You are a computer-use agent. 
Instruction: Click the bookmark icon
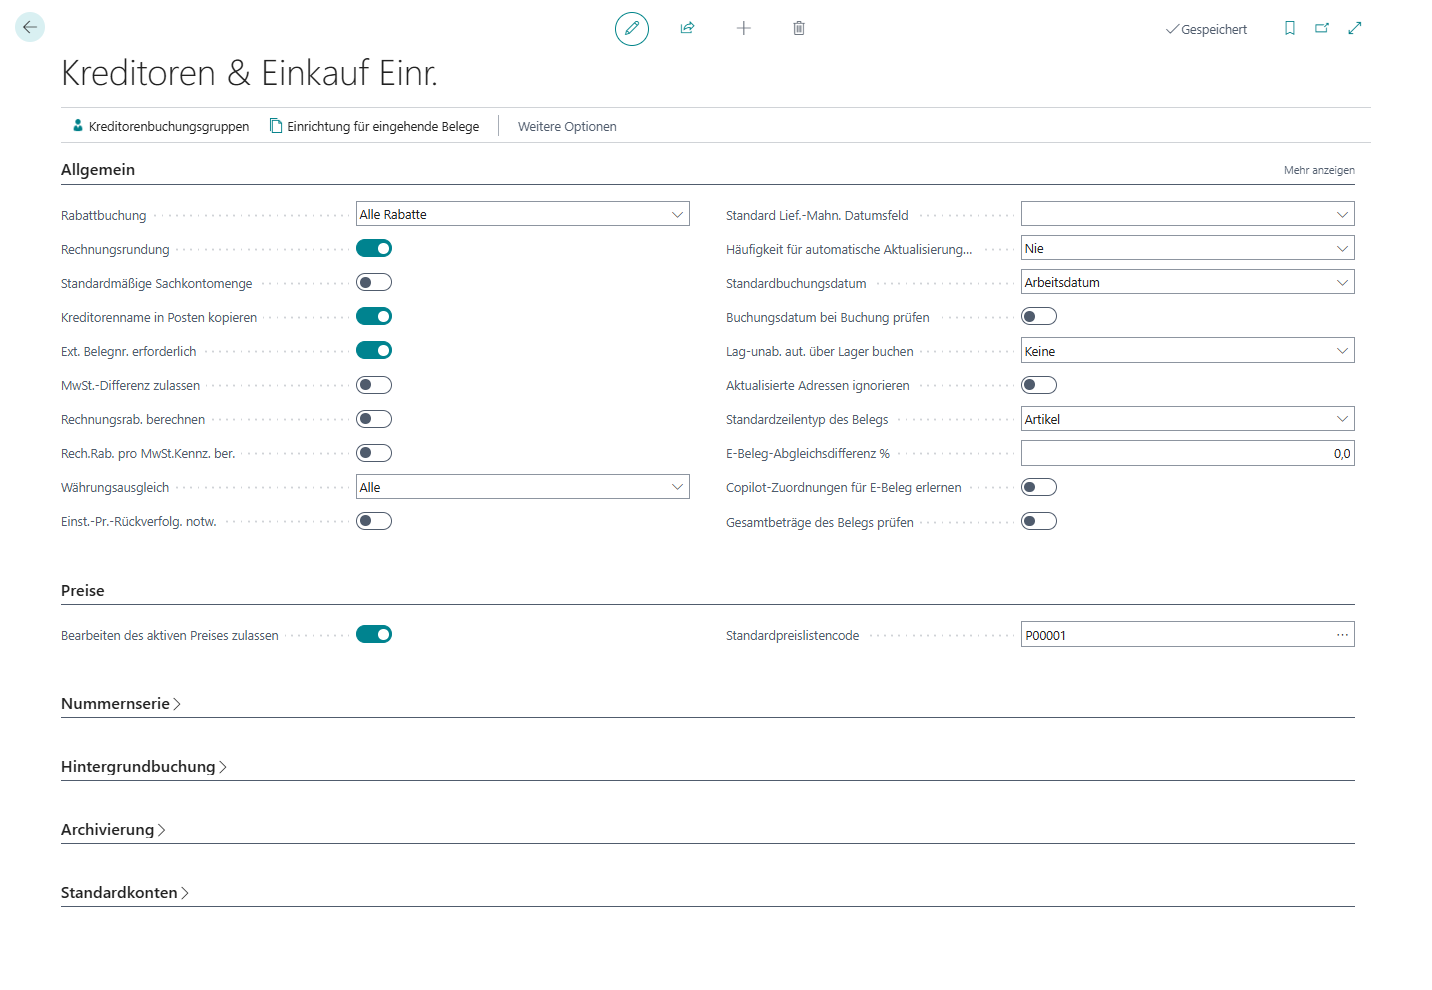pos(1290,28)
